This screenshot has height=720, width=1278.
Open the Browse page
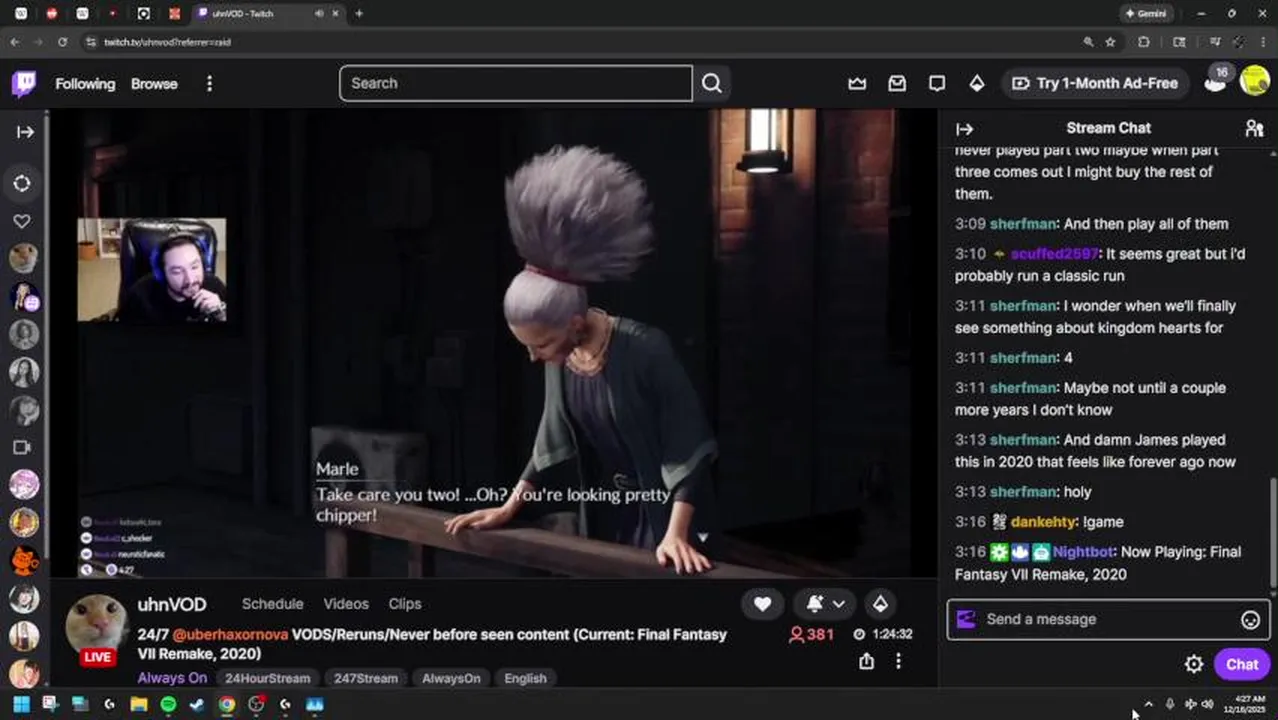pos(154,84)
